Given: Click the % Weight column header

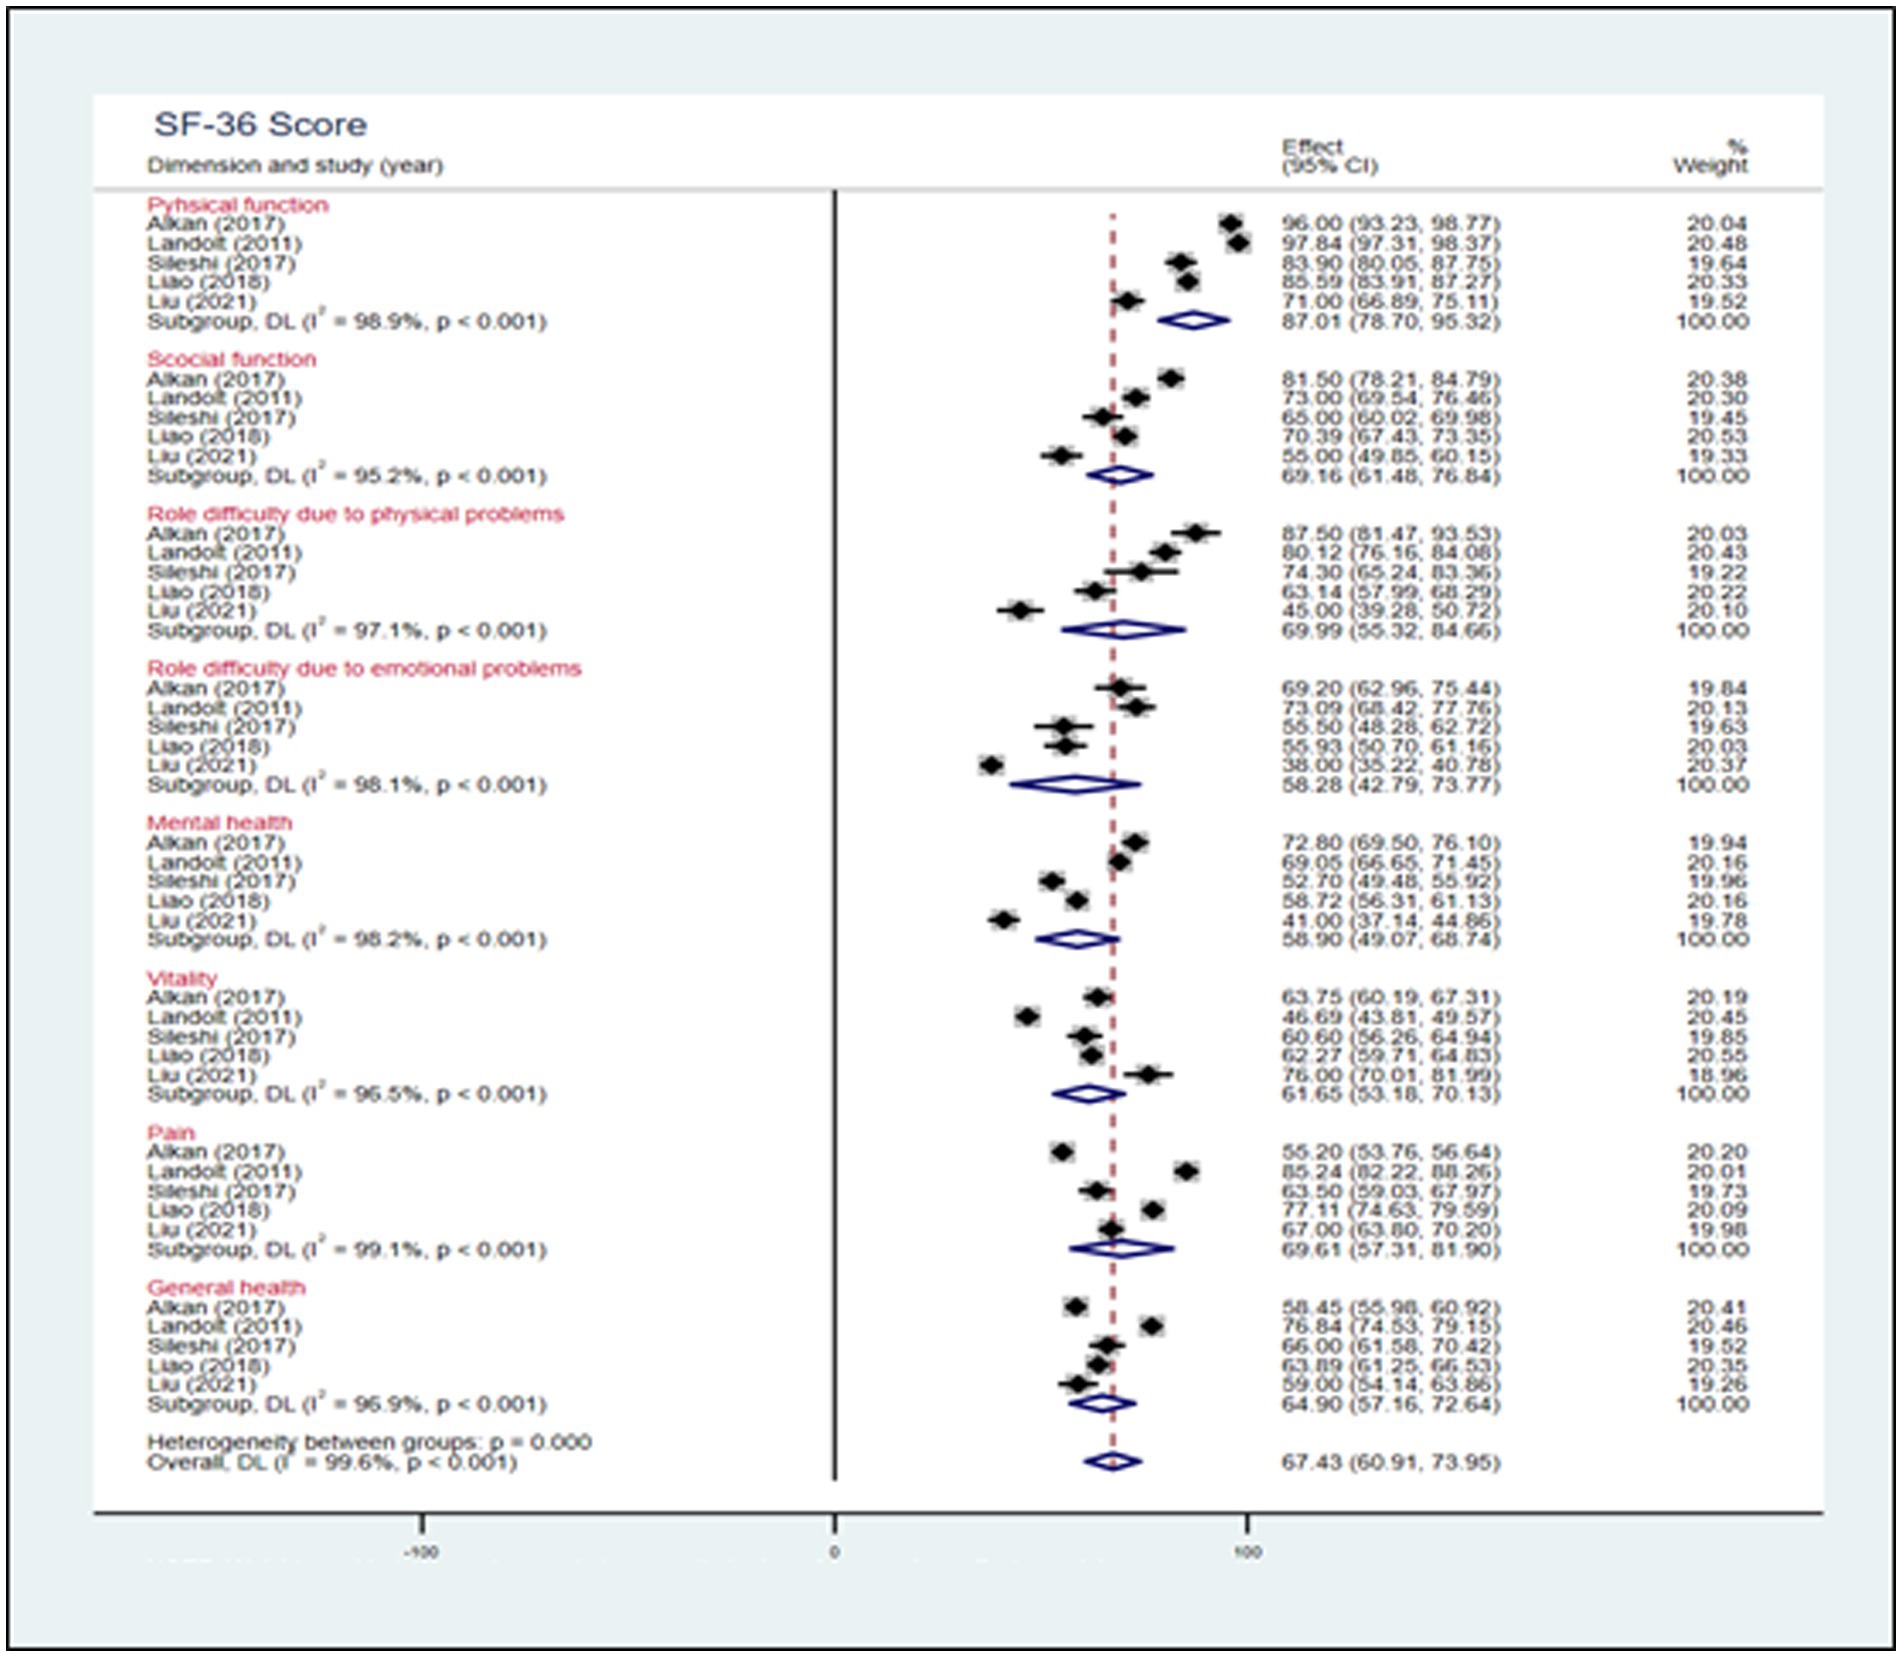Looking at the screenshot, I should coord(1710,156).
